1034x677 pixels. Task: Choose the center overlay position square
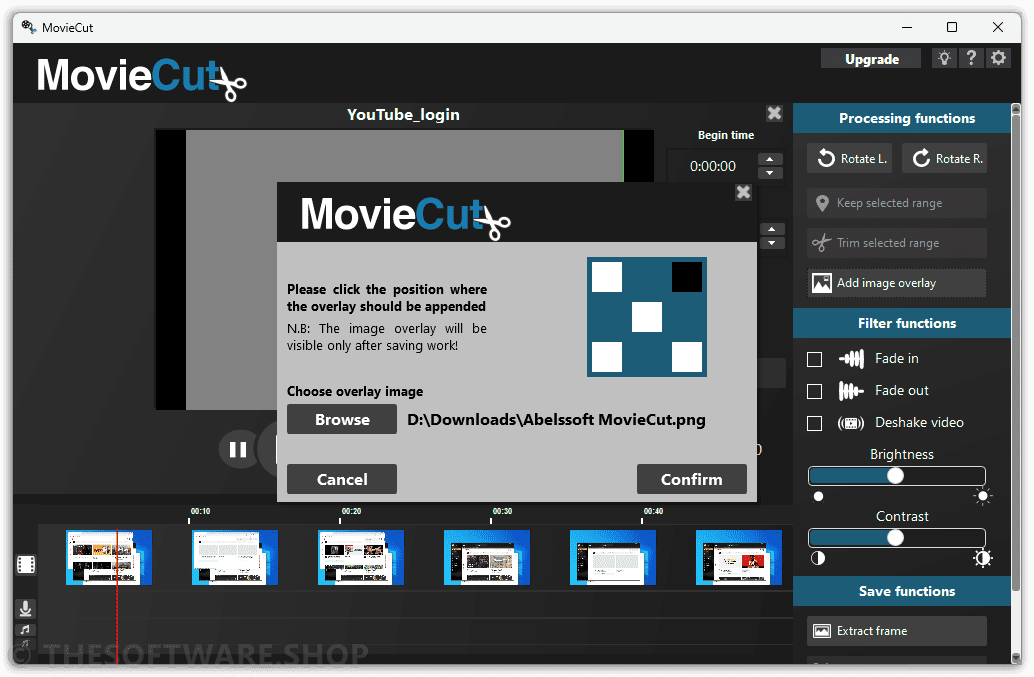point(647,317)
